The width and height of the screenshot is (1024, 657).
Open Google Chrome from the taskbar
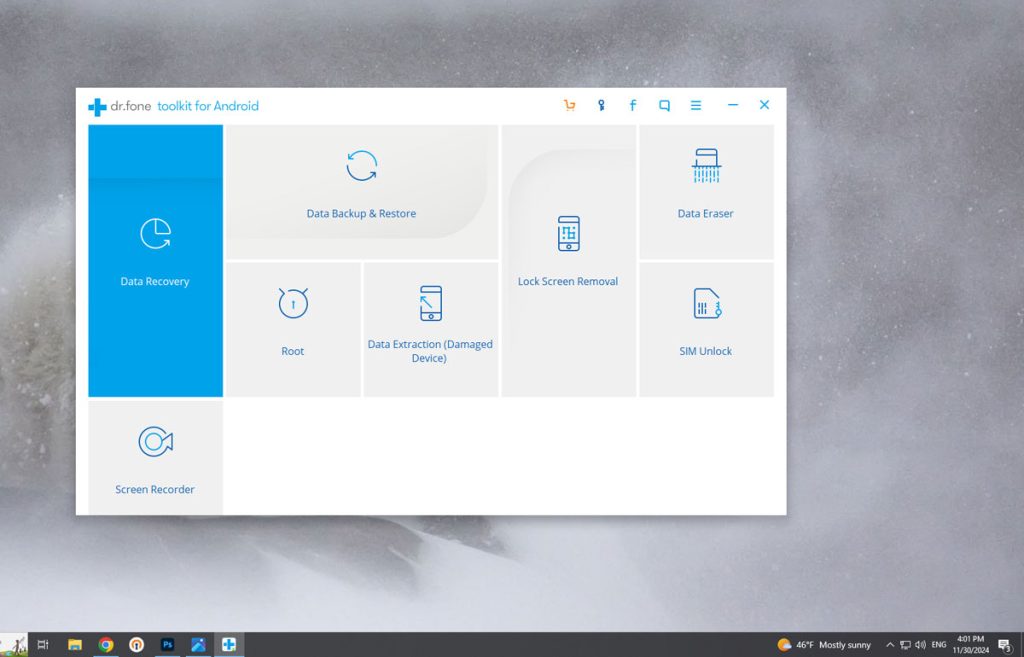[106, 645]
